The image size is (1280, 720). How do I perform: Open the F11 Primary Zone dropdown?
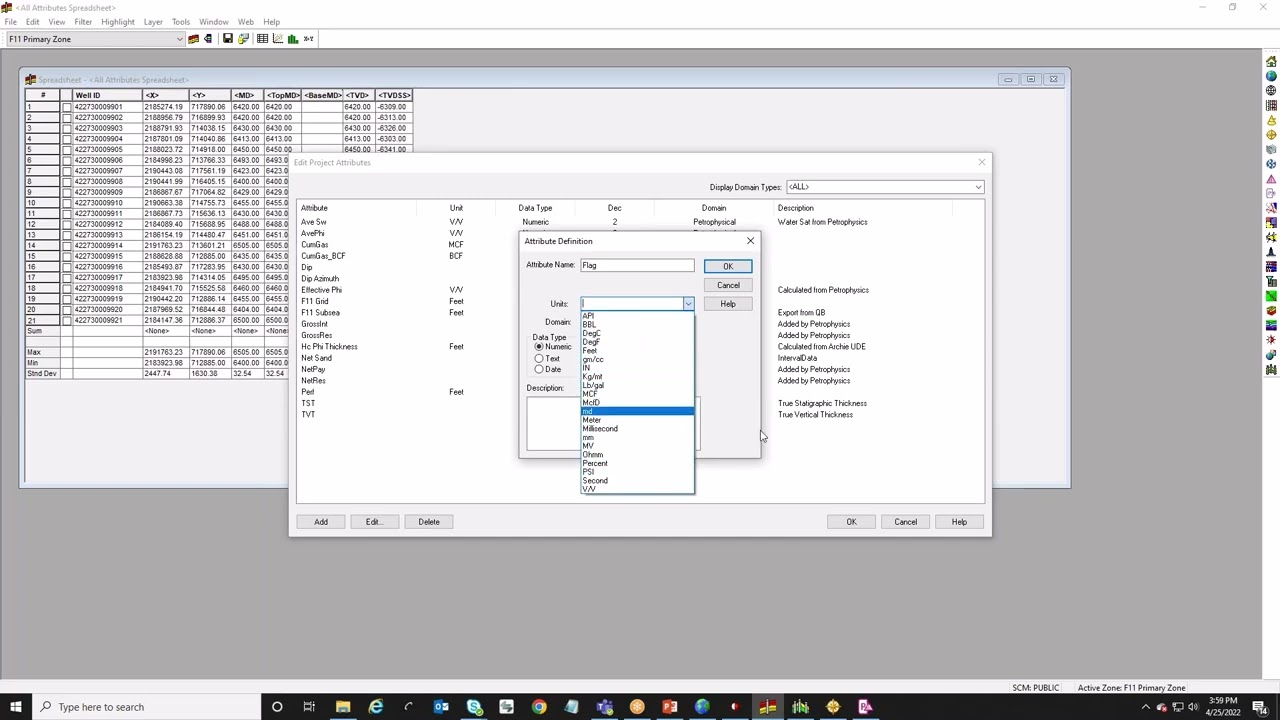[179, 39]
